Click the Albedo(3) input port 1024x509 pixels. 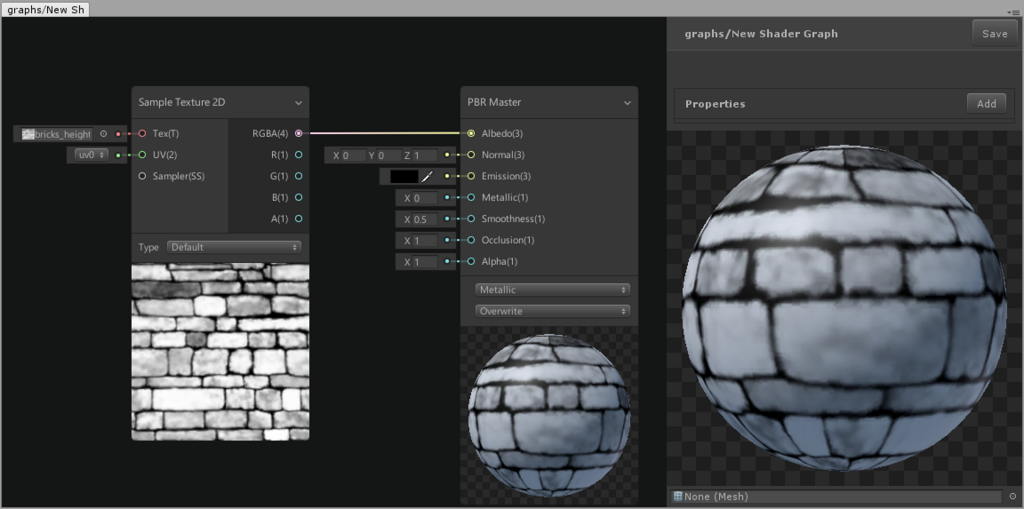(471, 134)
